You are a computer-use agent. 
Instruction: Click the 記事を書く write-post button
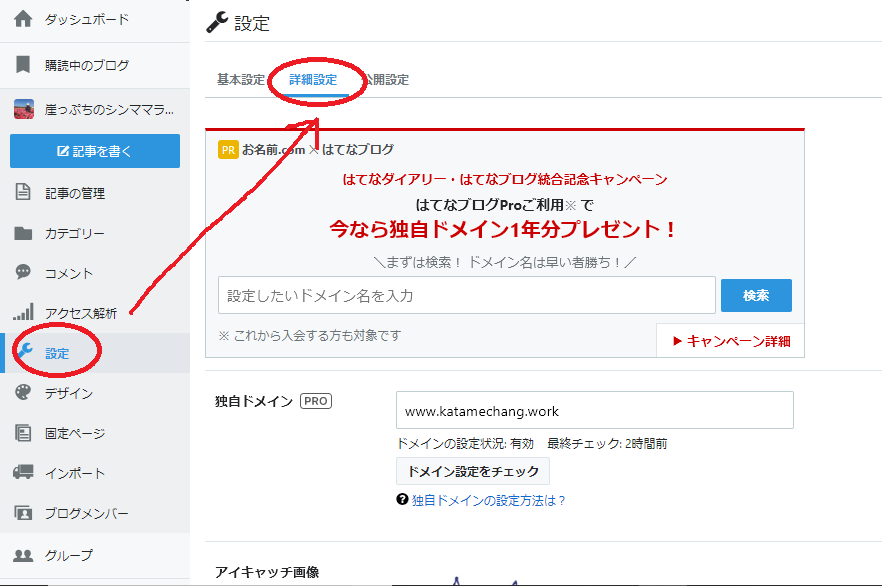(x=95, y=151)
